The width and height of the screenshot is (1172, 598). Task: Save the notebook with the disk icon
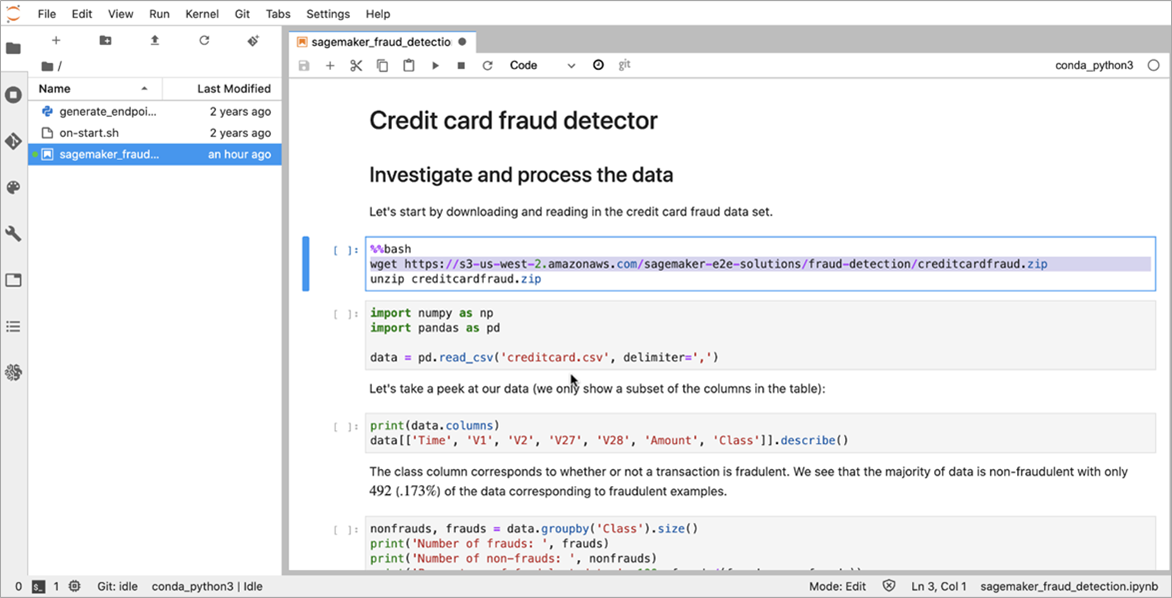pyautogui.click(x=303, y=65)
